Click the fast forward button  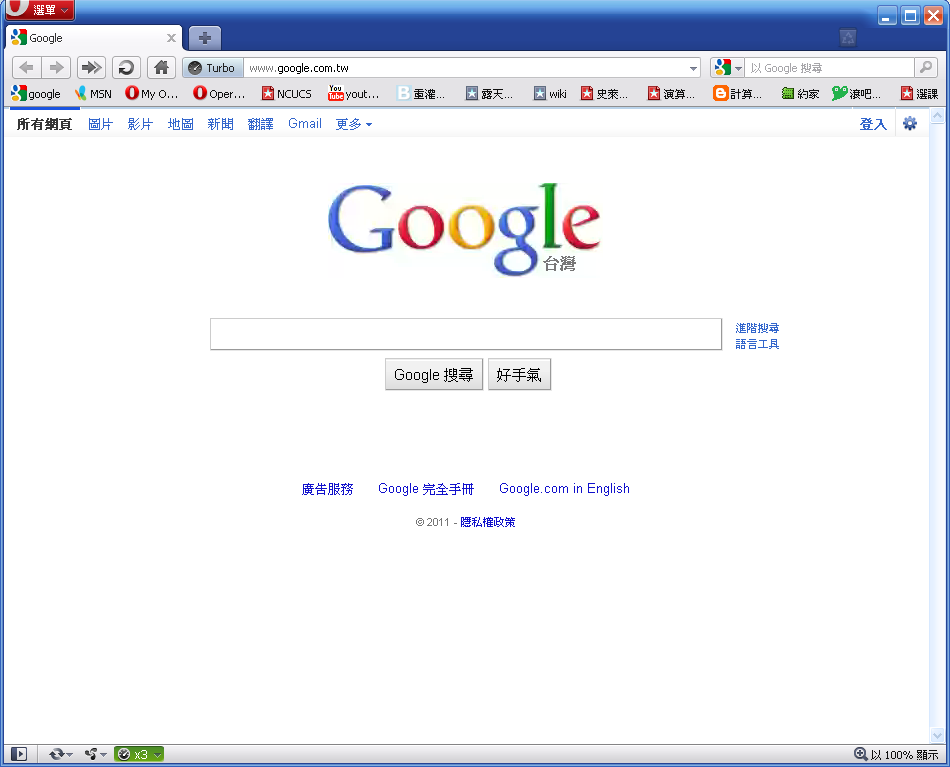coord(91,67)
